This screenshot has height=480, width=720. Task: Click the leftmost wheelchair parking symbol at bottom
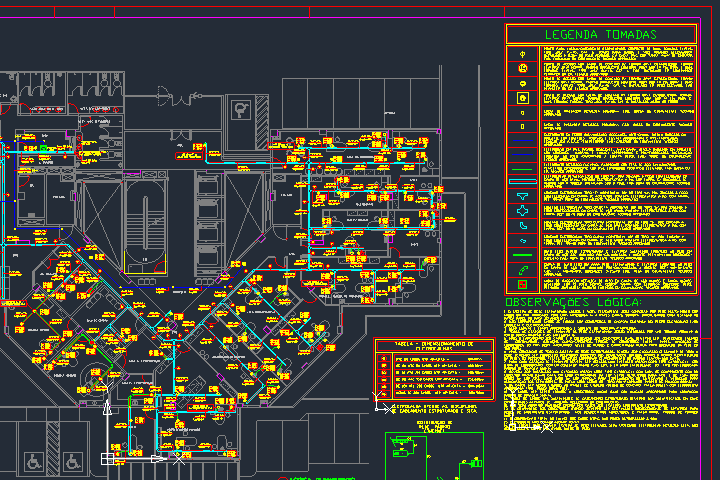click(x=32, y=462)
